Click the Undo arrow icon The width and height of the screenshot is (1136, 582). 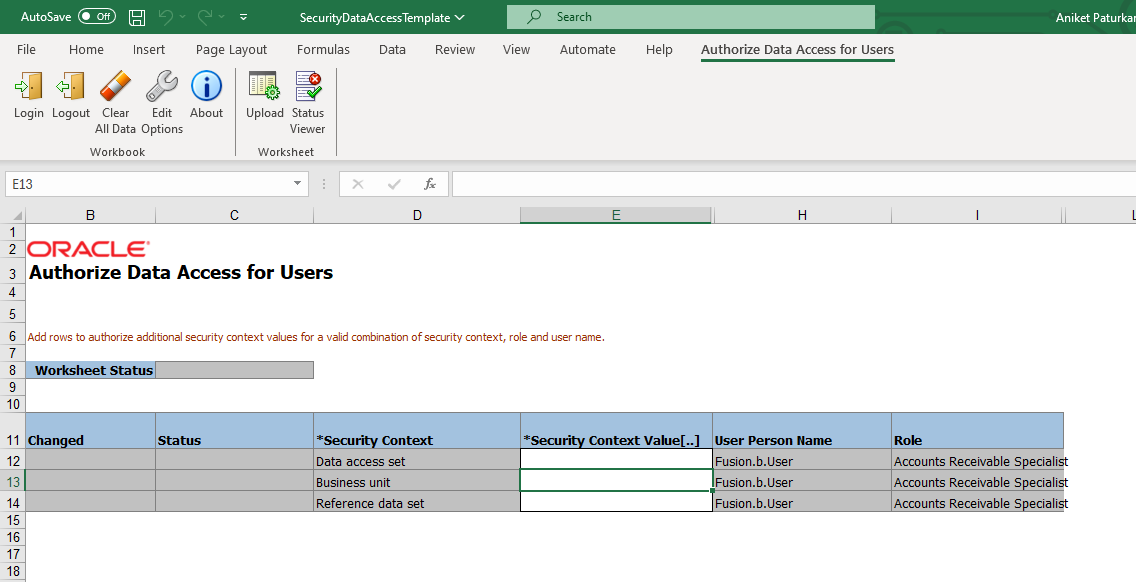(x=167, y=17)
